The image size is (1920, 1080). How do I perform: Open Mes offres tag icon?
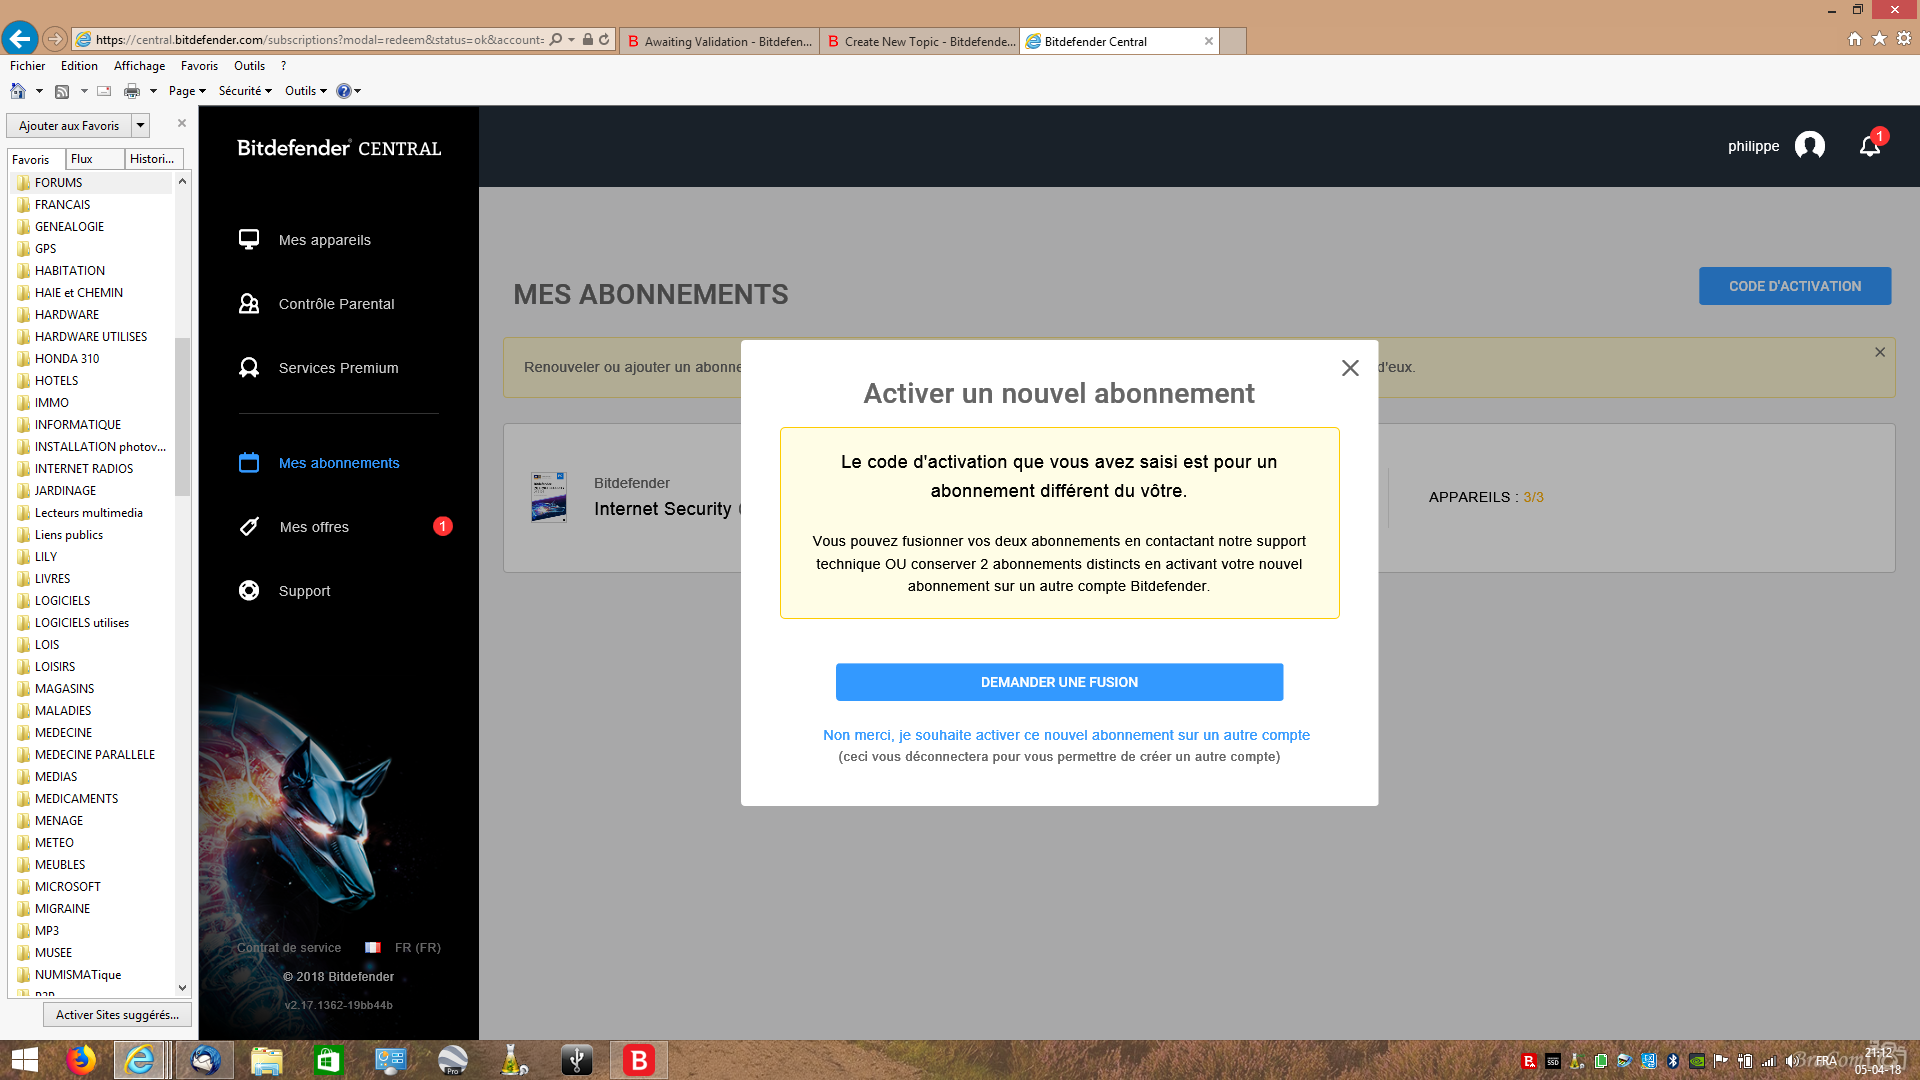tap(249, 526)
